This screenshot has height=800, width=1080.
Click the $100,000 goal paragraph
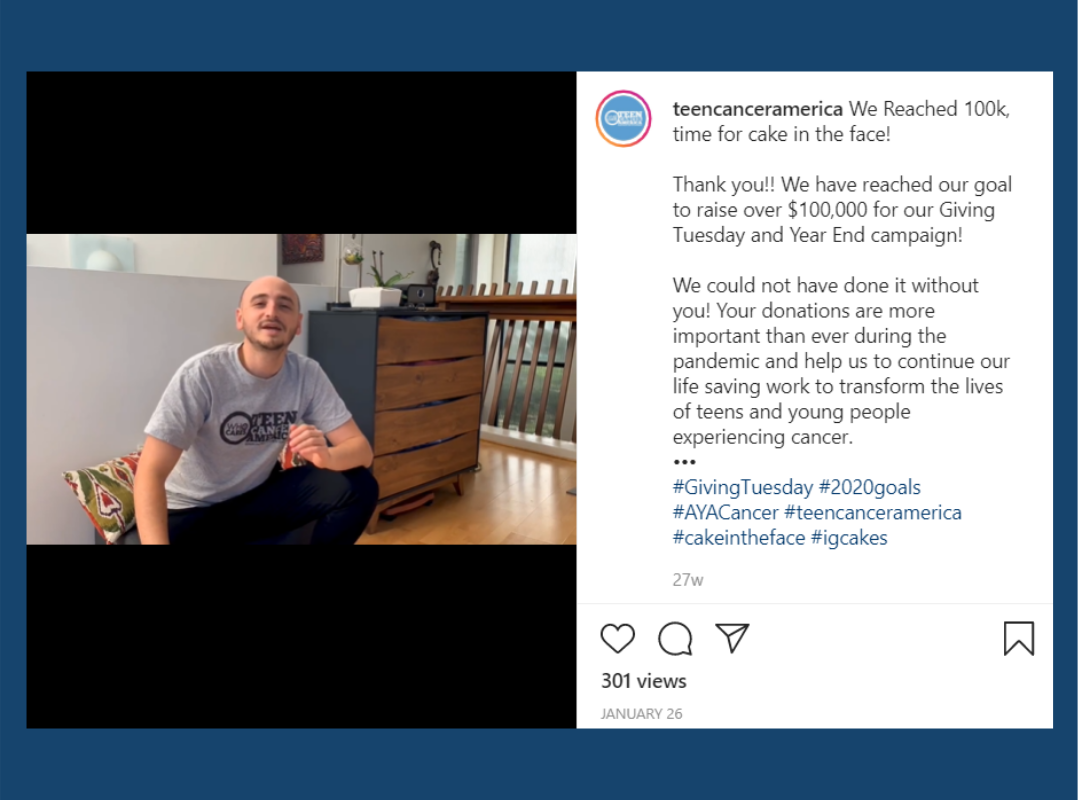pyautogui.click(x=842, y=209)
